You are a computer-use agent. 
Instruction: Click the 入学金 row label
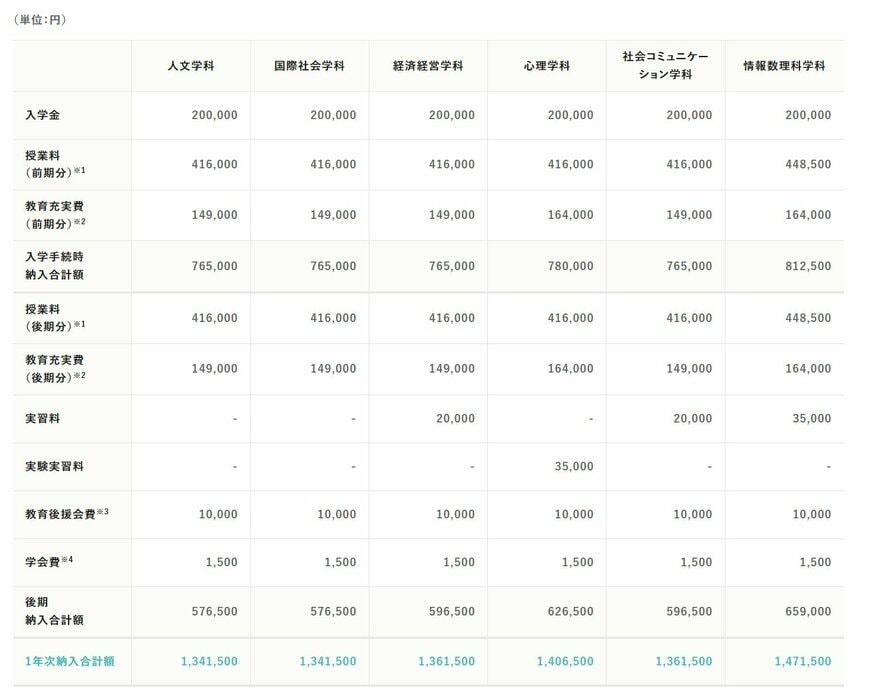point(44,116)
